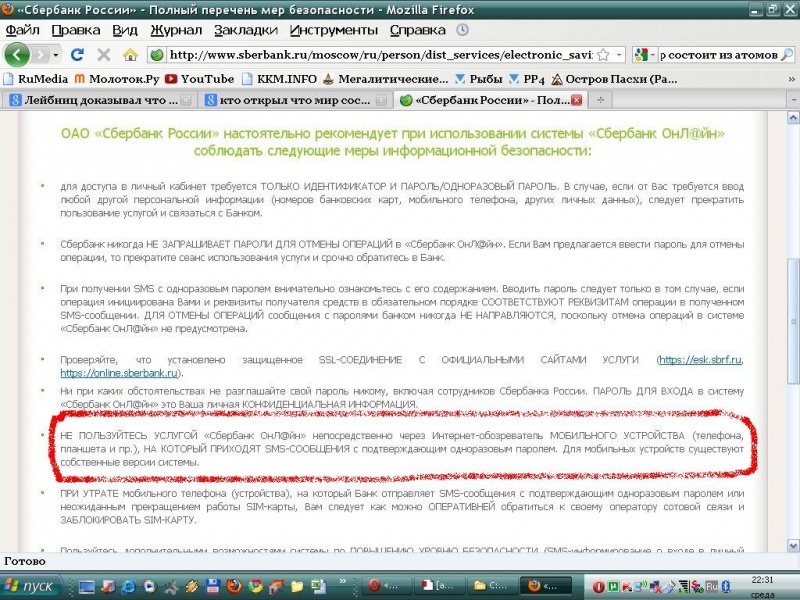Open the list-all-tabs dropdown
Image resolution: width=800 pixels, height=600 pixels.
click(792, 100)
